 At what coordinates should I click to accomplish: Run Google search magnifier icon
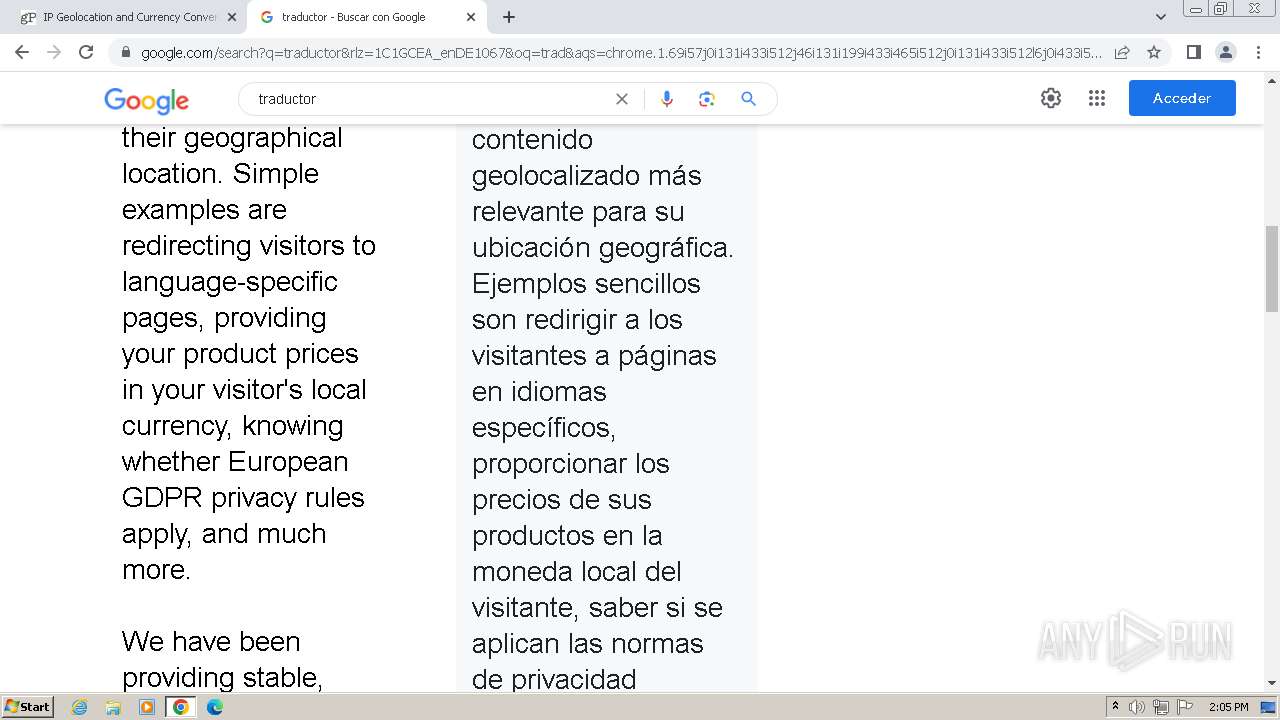pos(748,99)
